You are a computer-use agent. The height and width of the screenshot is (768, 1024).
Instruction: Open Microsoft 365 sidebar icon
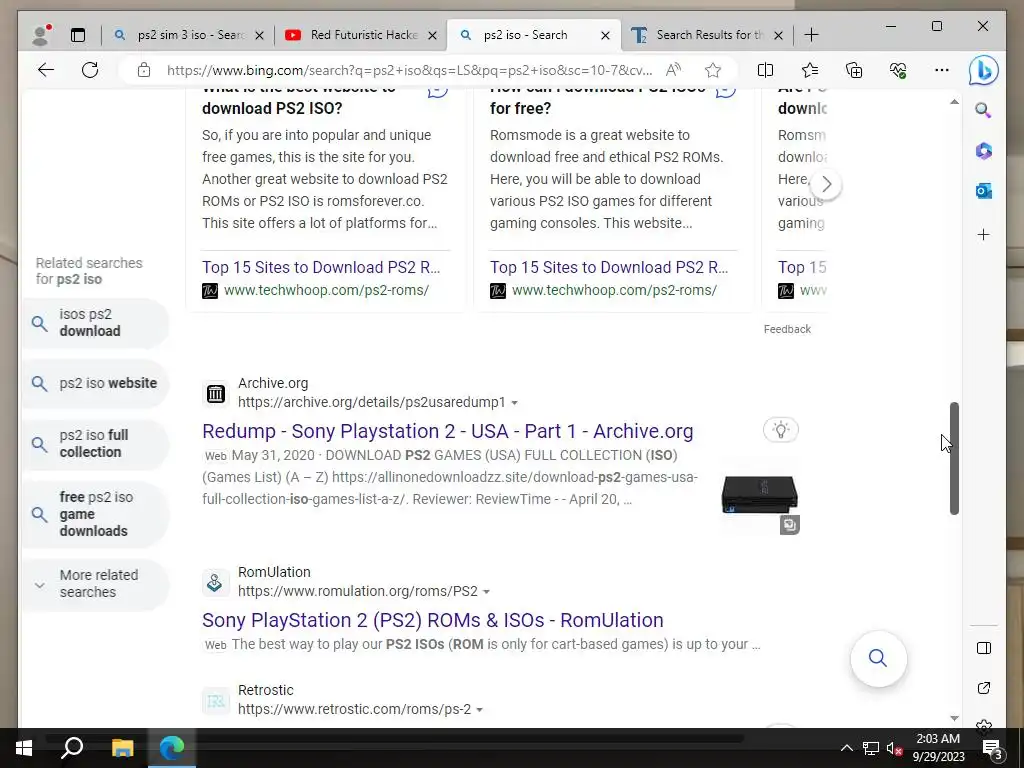point(984,151)
